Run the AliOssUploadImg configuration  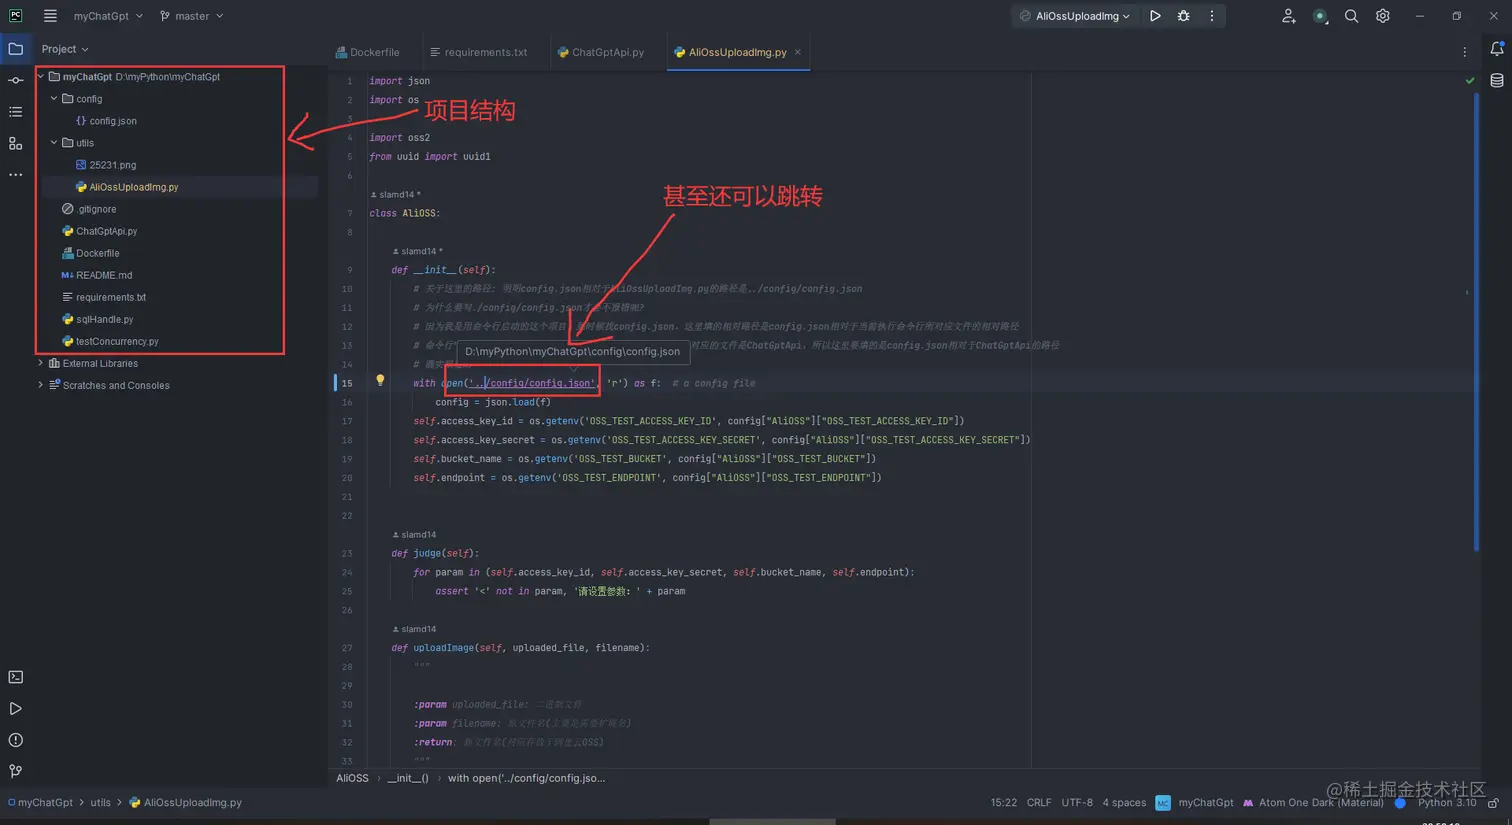click(1155, 16)
